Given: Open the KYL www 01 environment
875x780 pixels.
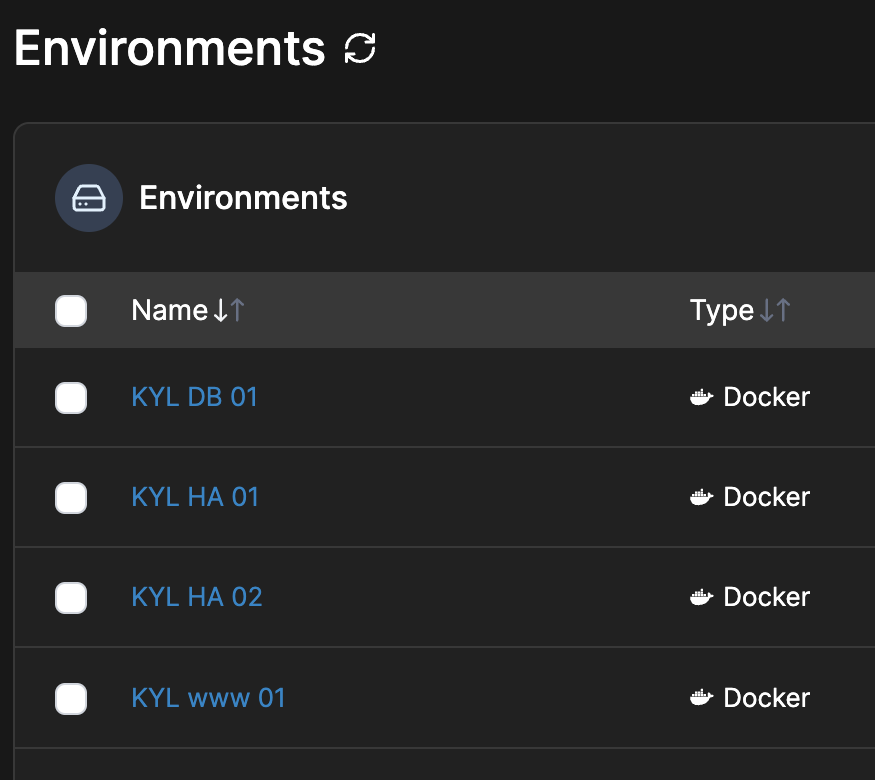Looking at the screenshot, I should (x=208, y=698).
